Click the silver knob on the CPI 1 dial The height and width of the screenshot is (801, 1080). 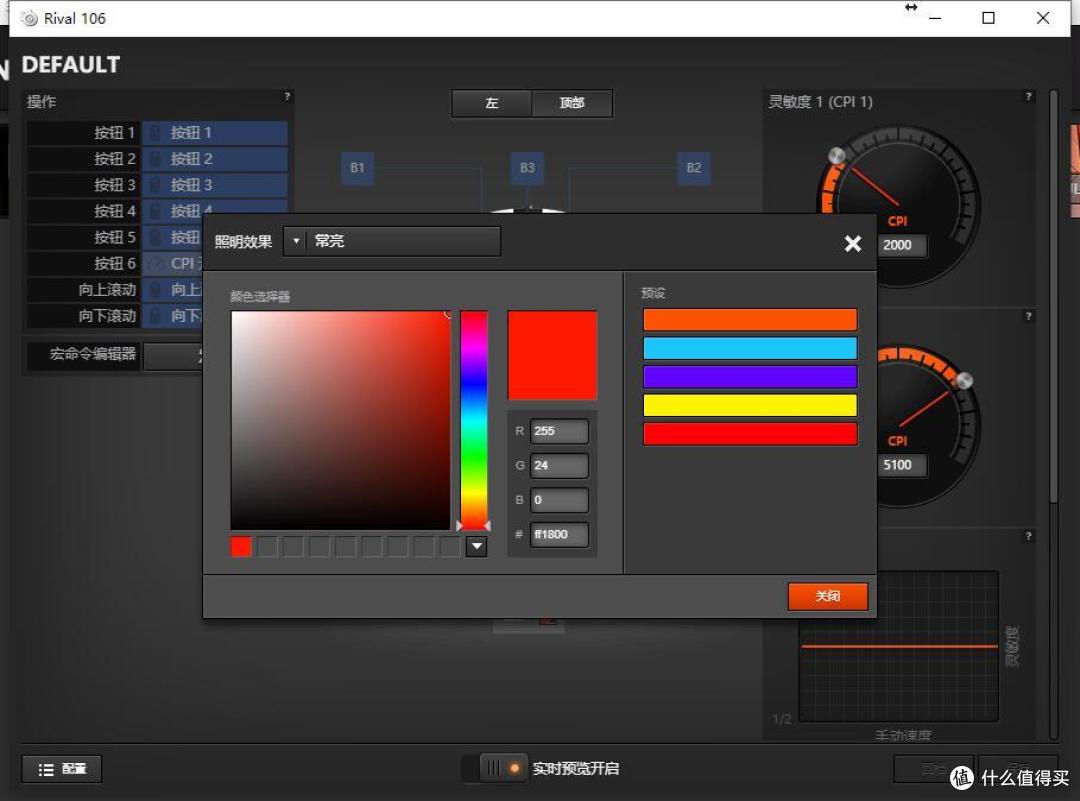tap(837, 156)
